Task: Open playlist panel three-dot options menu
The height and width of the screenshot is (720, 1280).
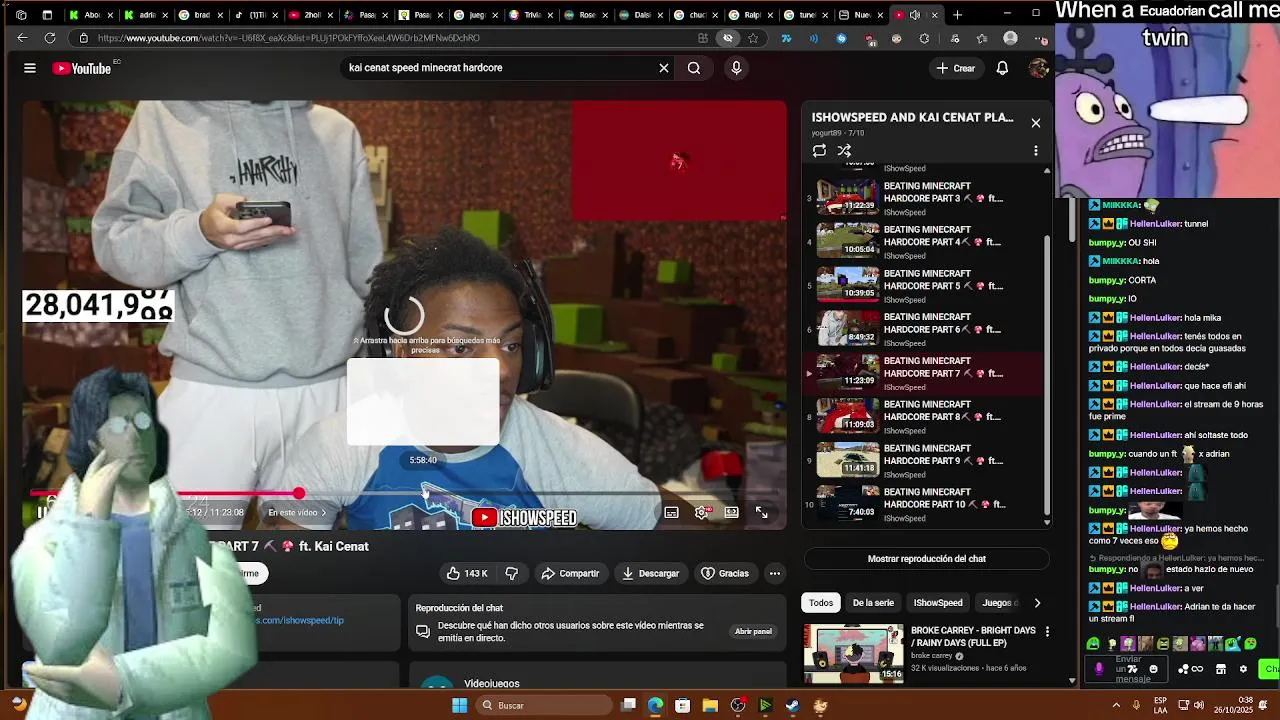Action: (x=1036, y=150)
